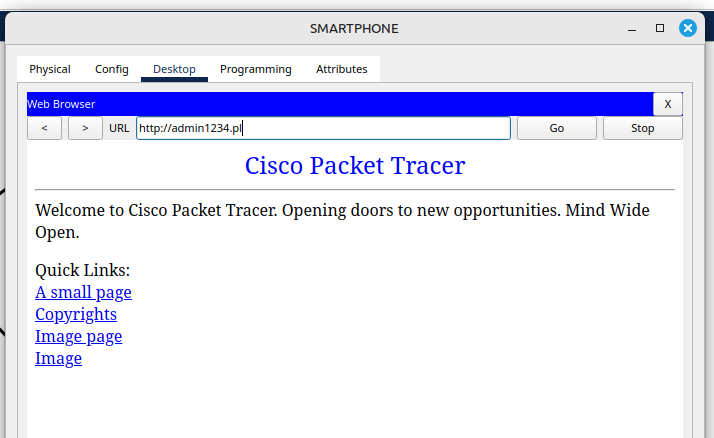Screen dimensions: 714x438
Task: Switch to the Physical tab
Action: (x=50, y=69)
